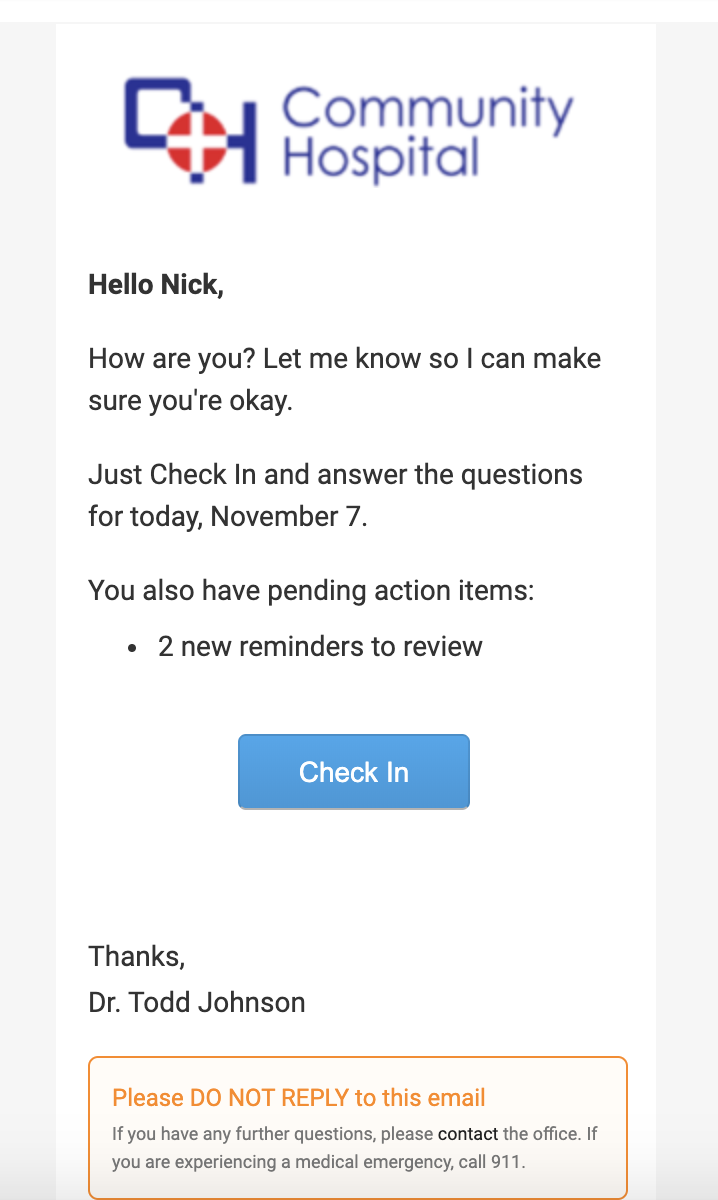Click Dr. Todd Johnson's signature line
Image resolution: width=718 pixels, height=1200 pixels.
[x=197, y=1002]
